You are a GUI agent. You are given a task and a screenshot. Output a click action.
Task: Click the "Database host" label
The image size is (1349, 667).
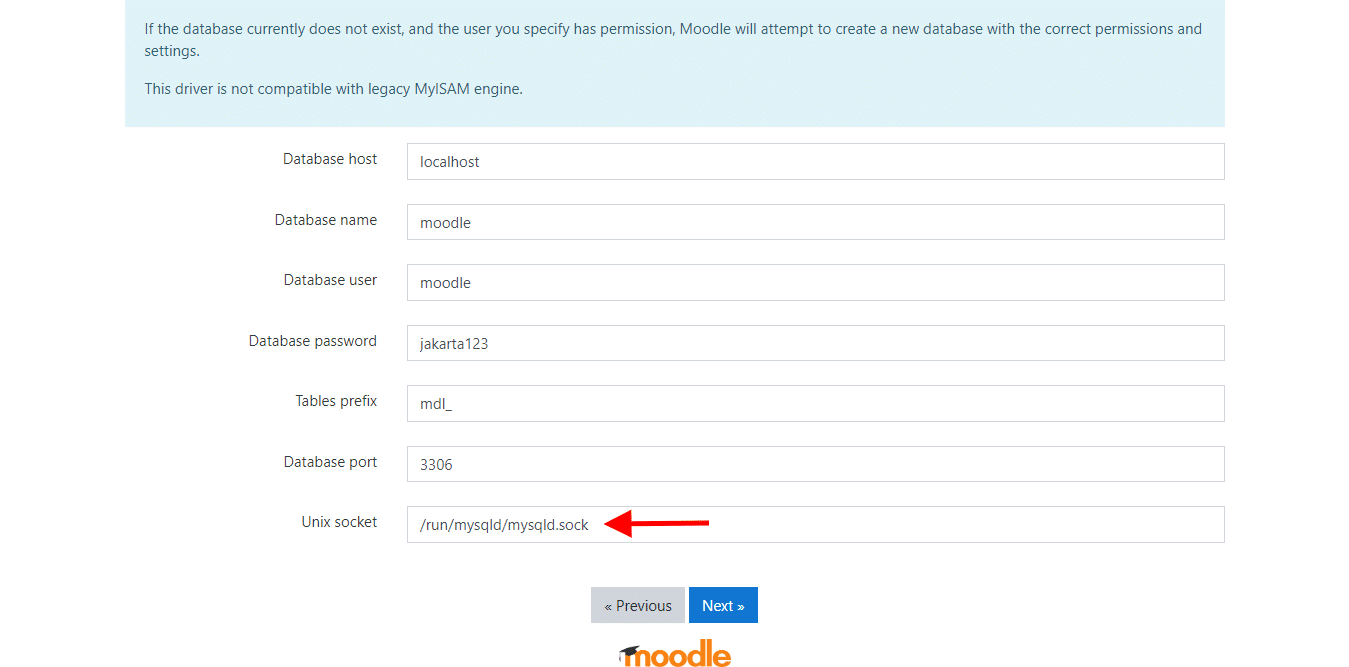(330, 159)
